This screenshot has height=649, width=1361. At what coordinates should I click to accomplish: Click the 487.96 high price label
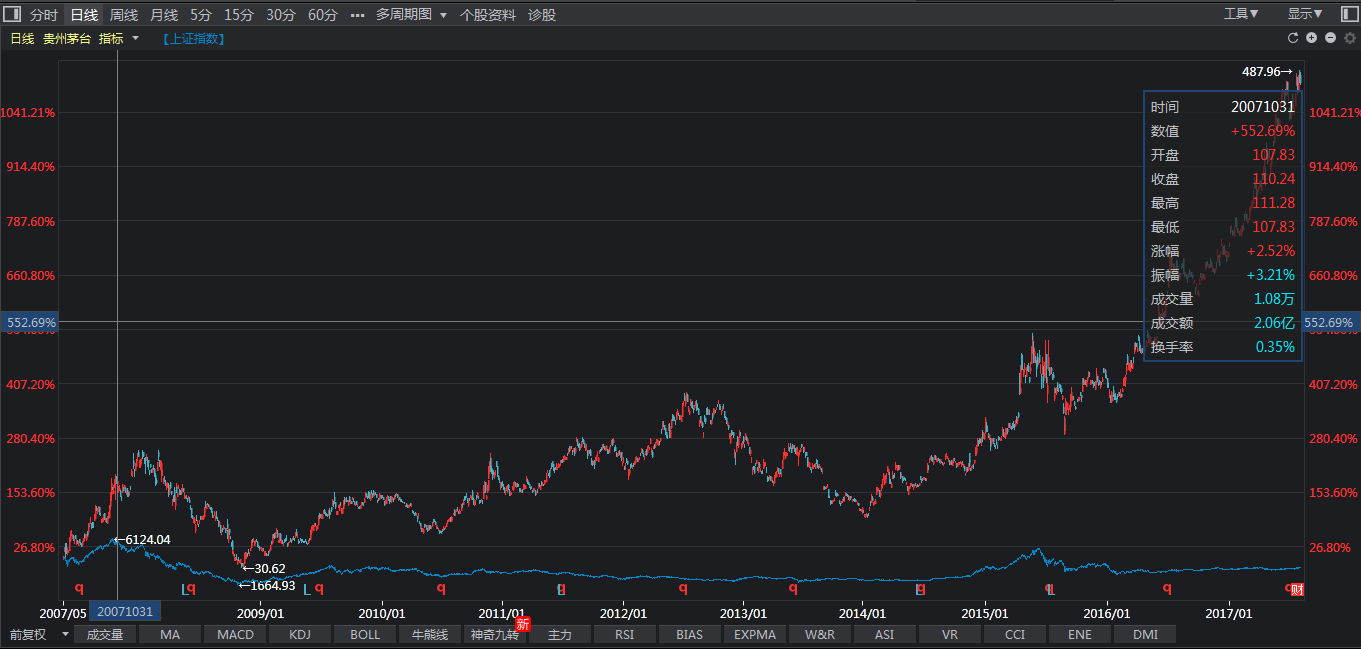(1267, 72)
